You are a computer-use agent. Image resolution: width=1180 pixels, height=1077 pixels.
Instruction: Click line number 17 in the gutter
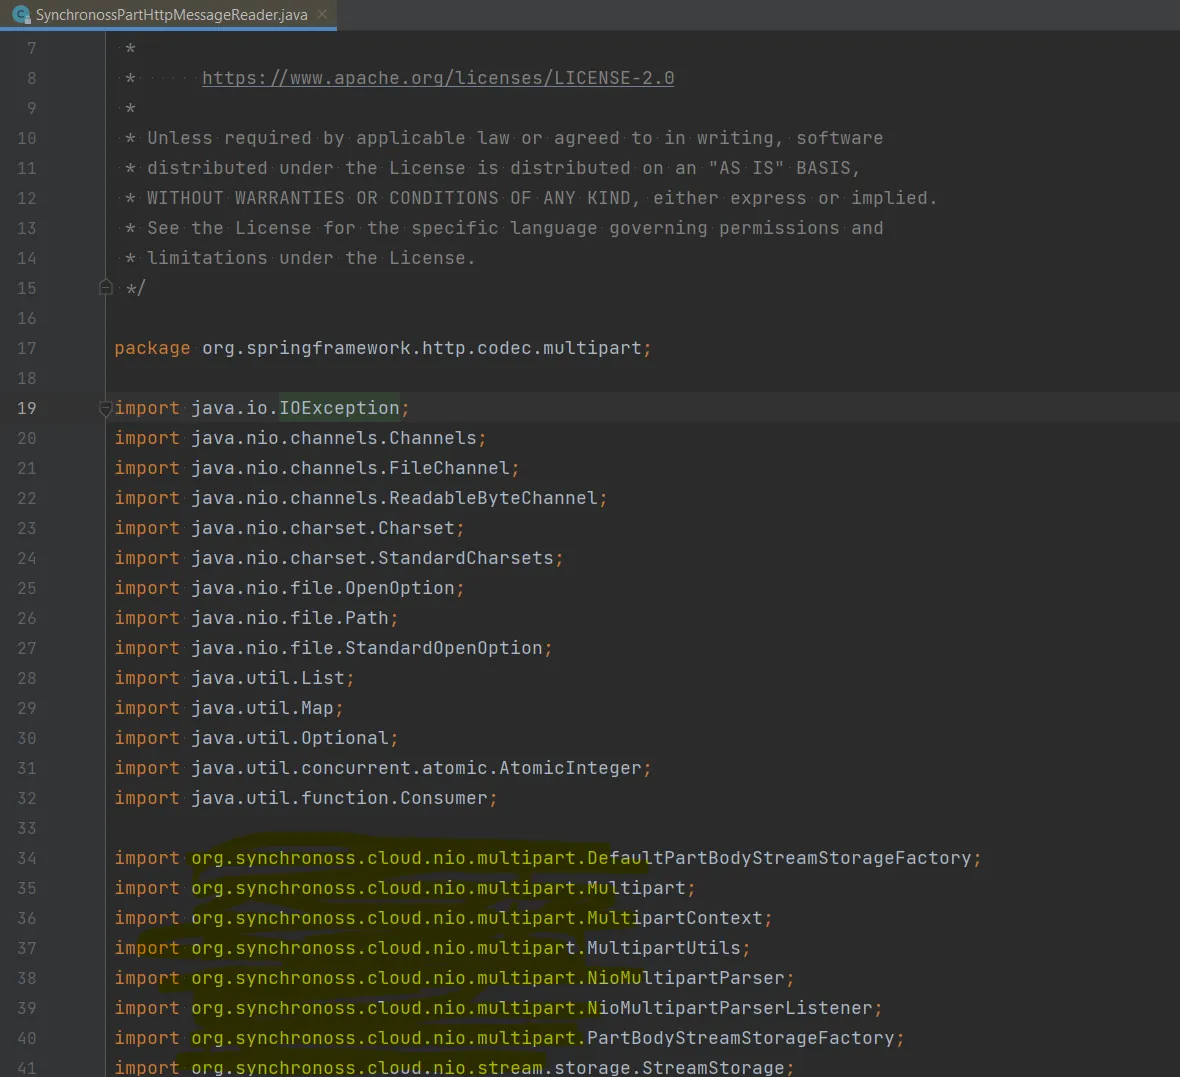(27, 348)
